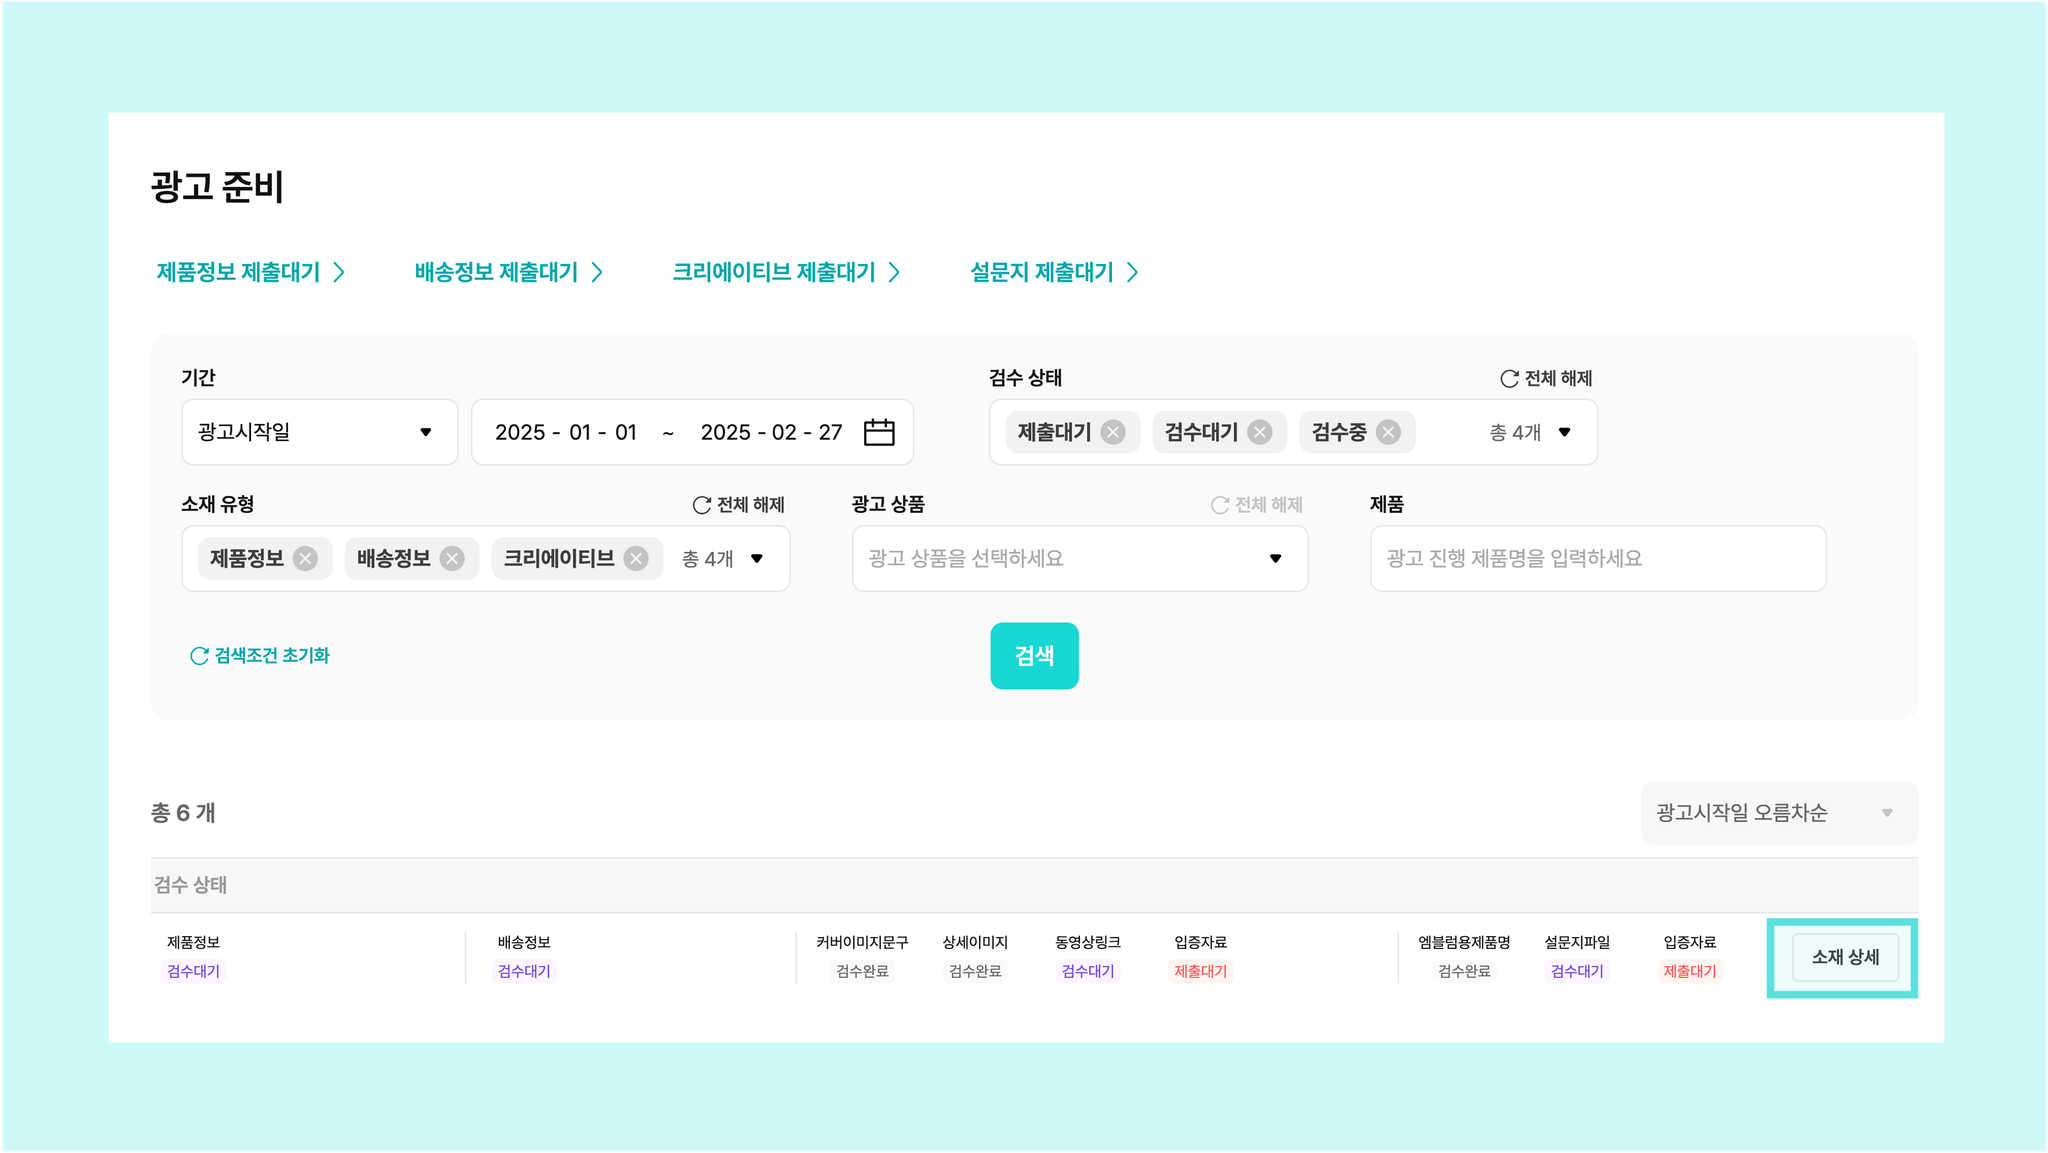This screenshot has width=2048, height=1153.
Task: Click 동영상링크 검수대기 status badge
Action: 1088,971
